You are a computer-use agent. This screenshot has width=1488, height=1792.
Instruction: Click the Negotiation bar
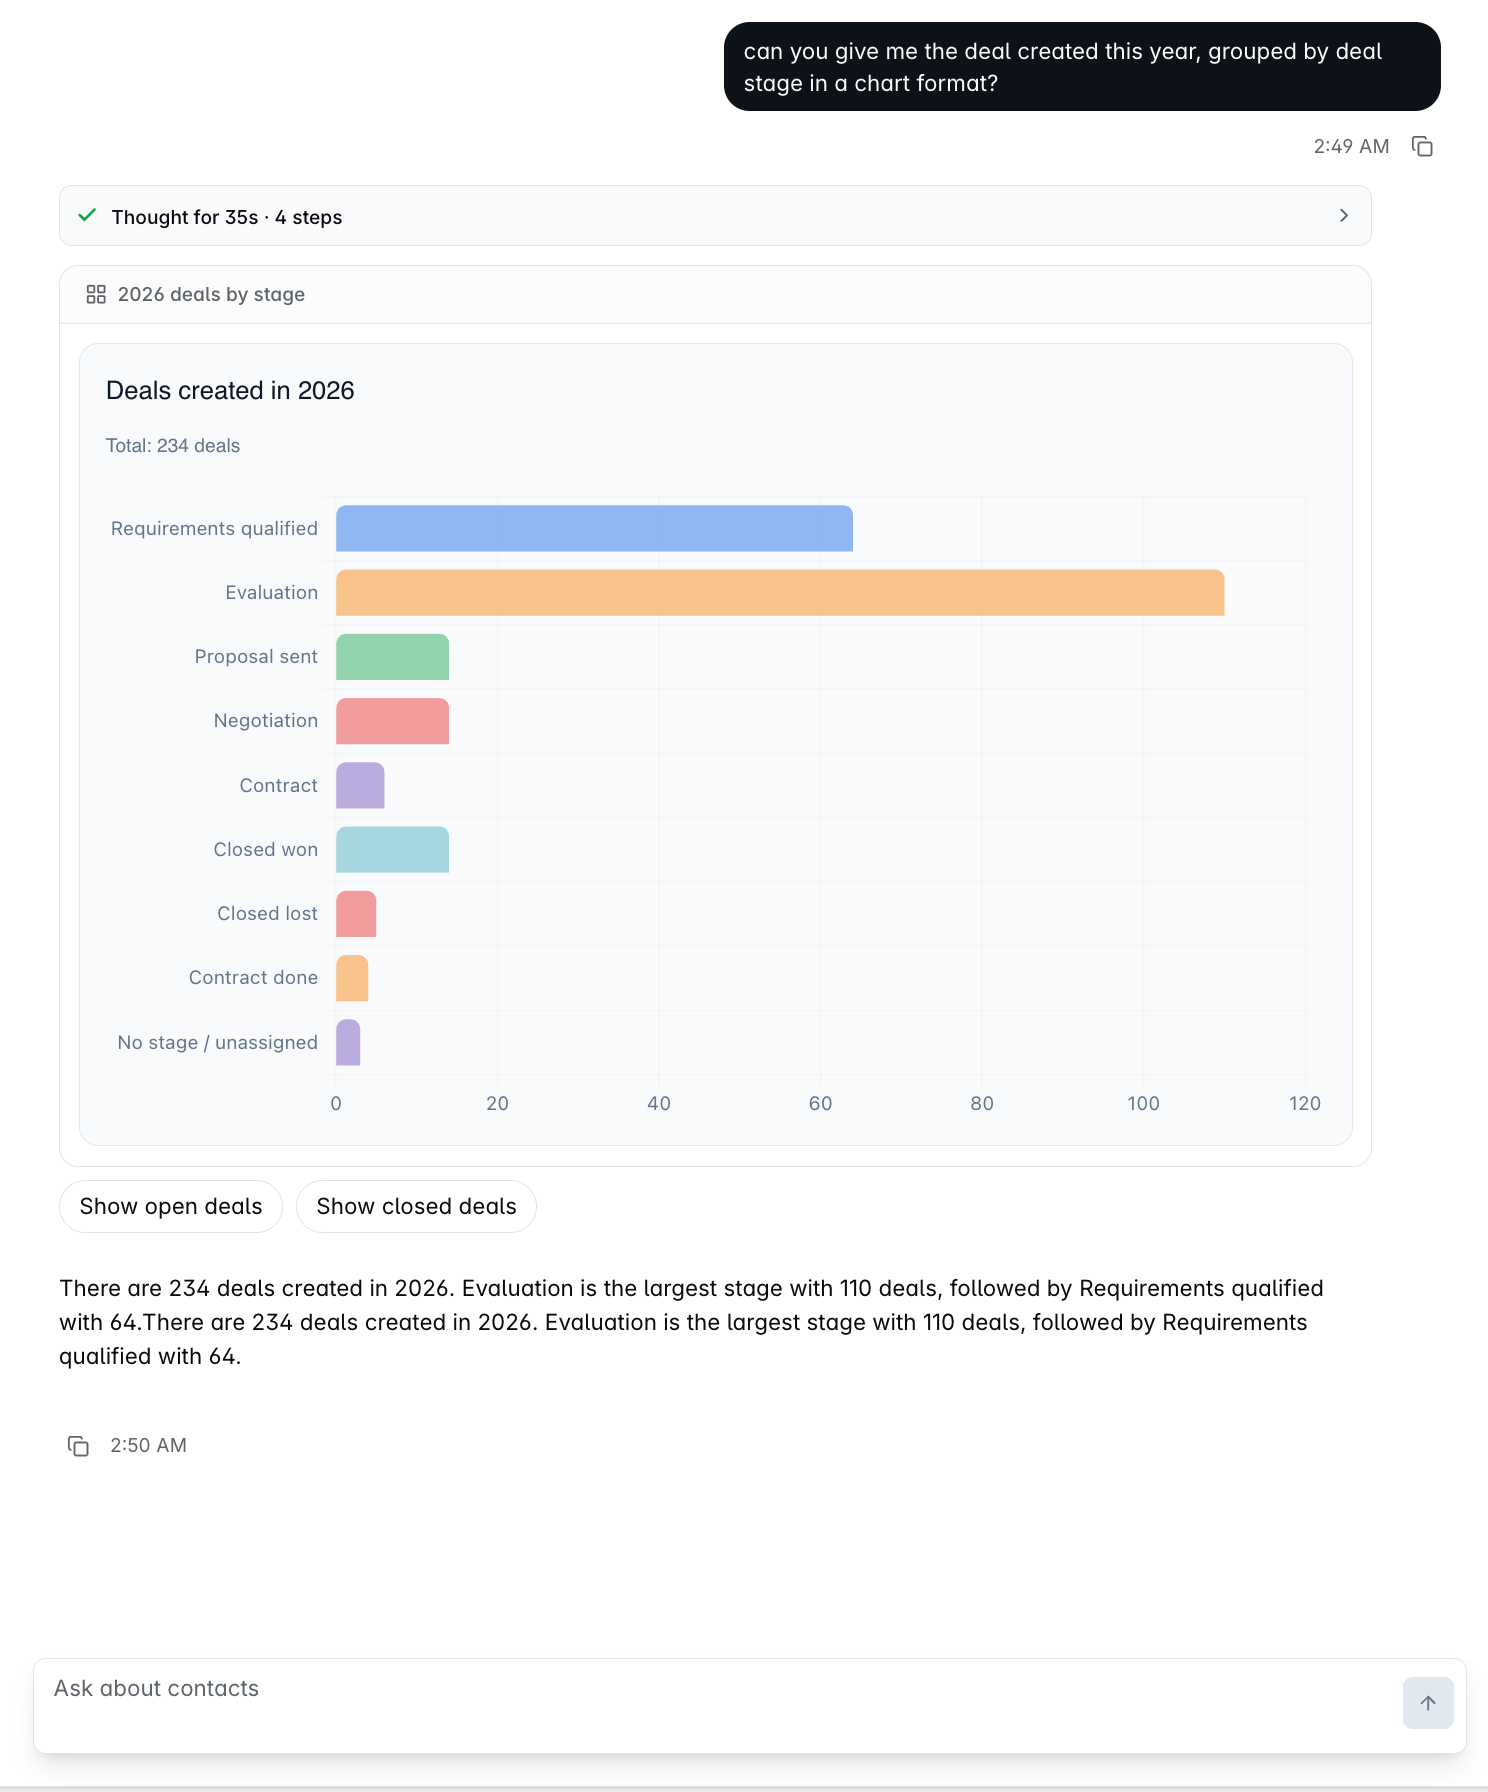pos(392,721)
